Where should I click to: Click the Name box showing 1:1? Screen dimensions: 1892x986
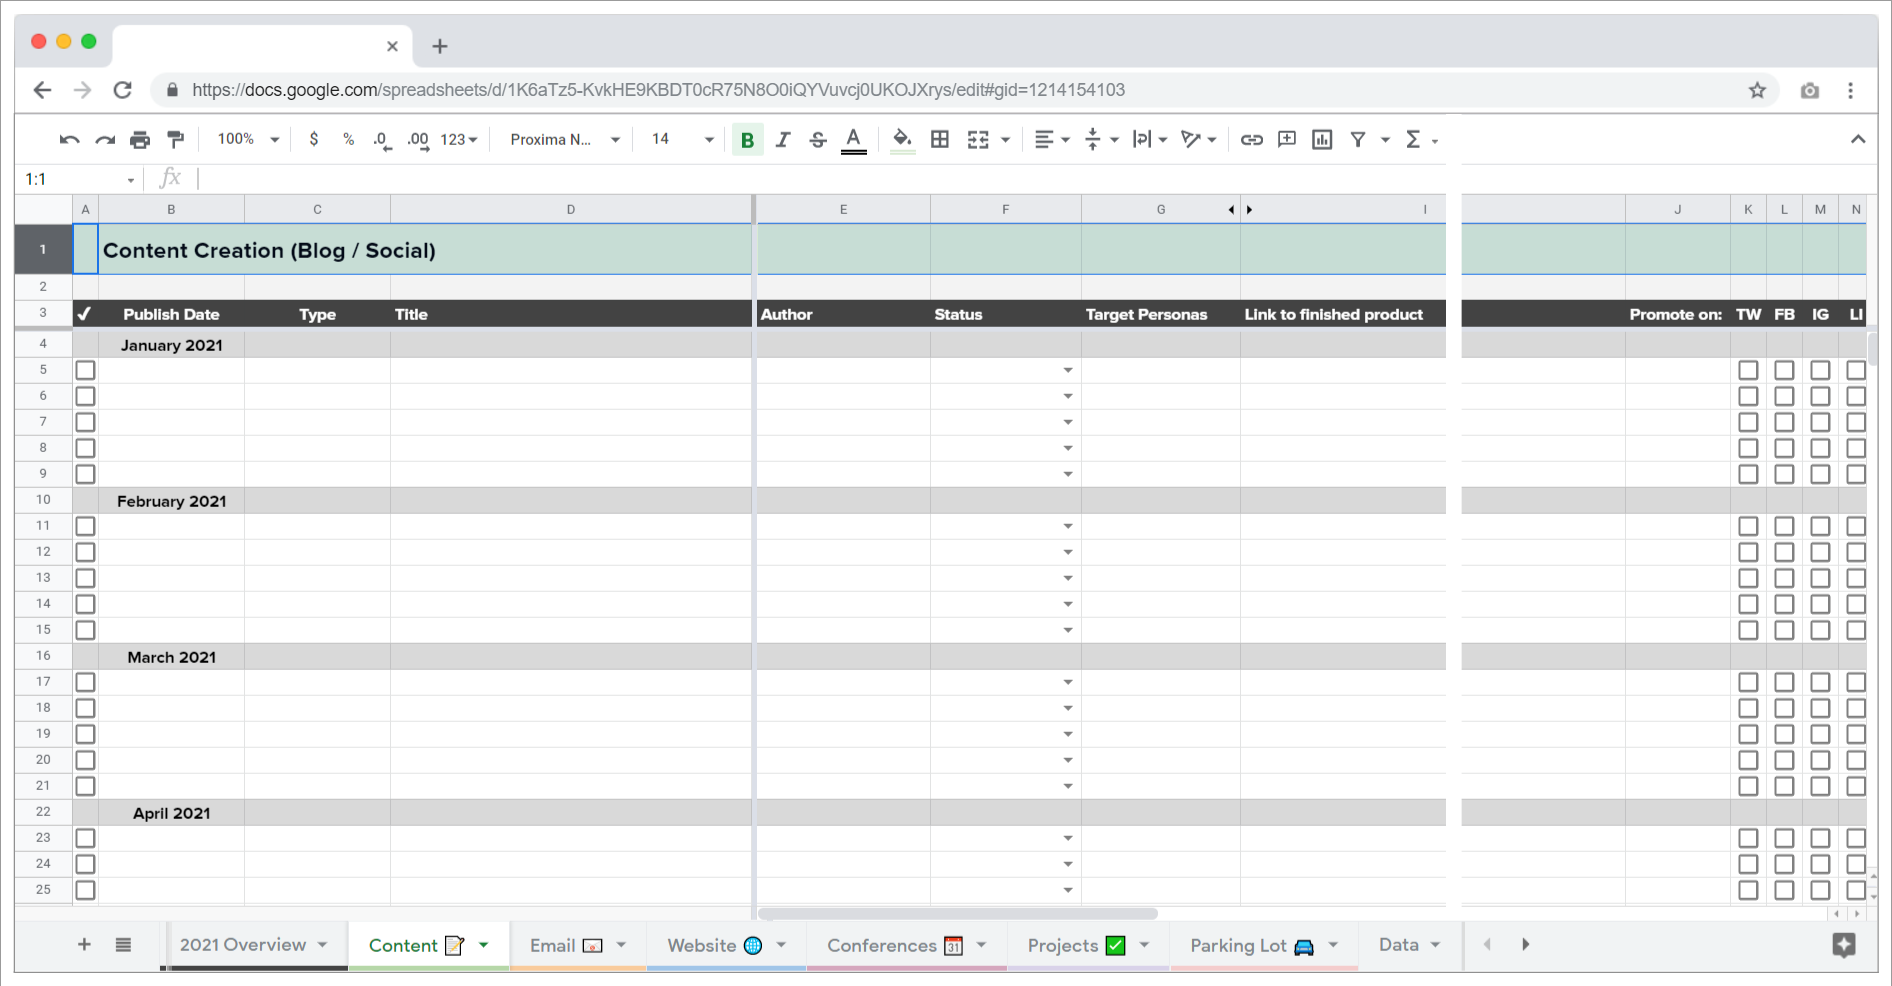coord(79,179)
